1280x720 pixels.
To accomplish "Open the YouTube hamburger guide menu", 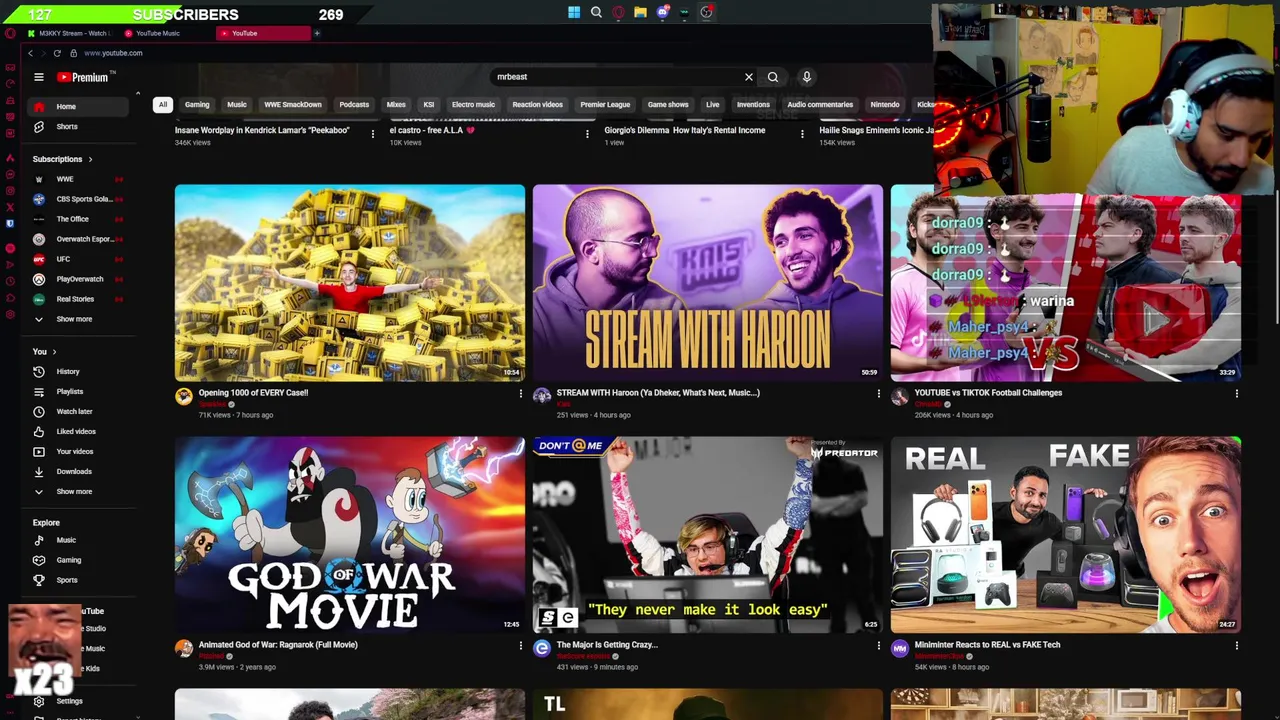I will (x=39, y=77).
